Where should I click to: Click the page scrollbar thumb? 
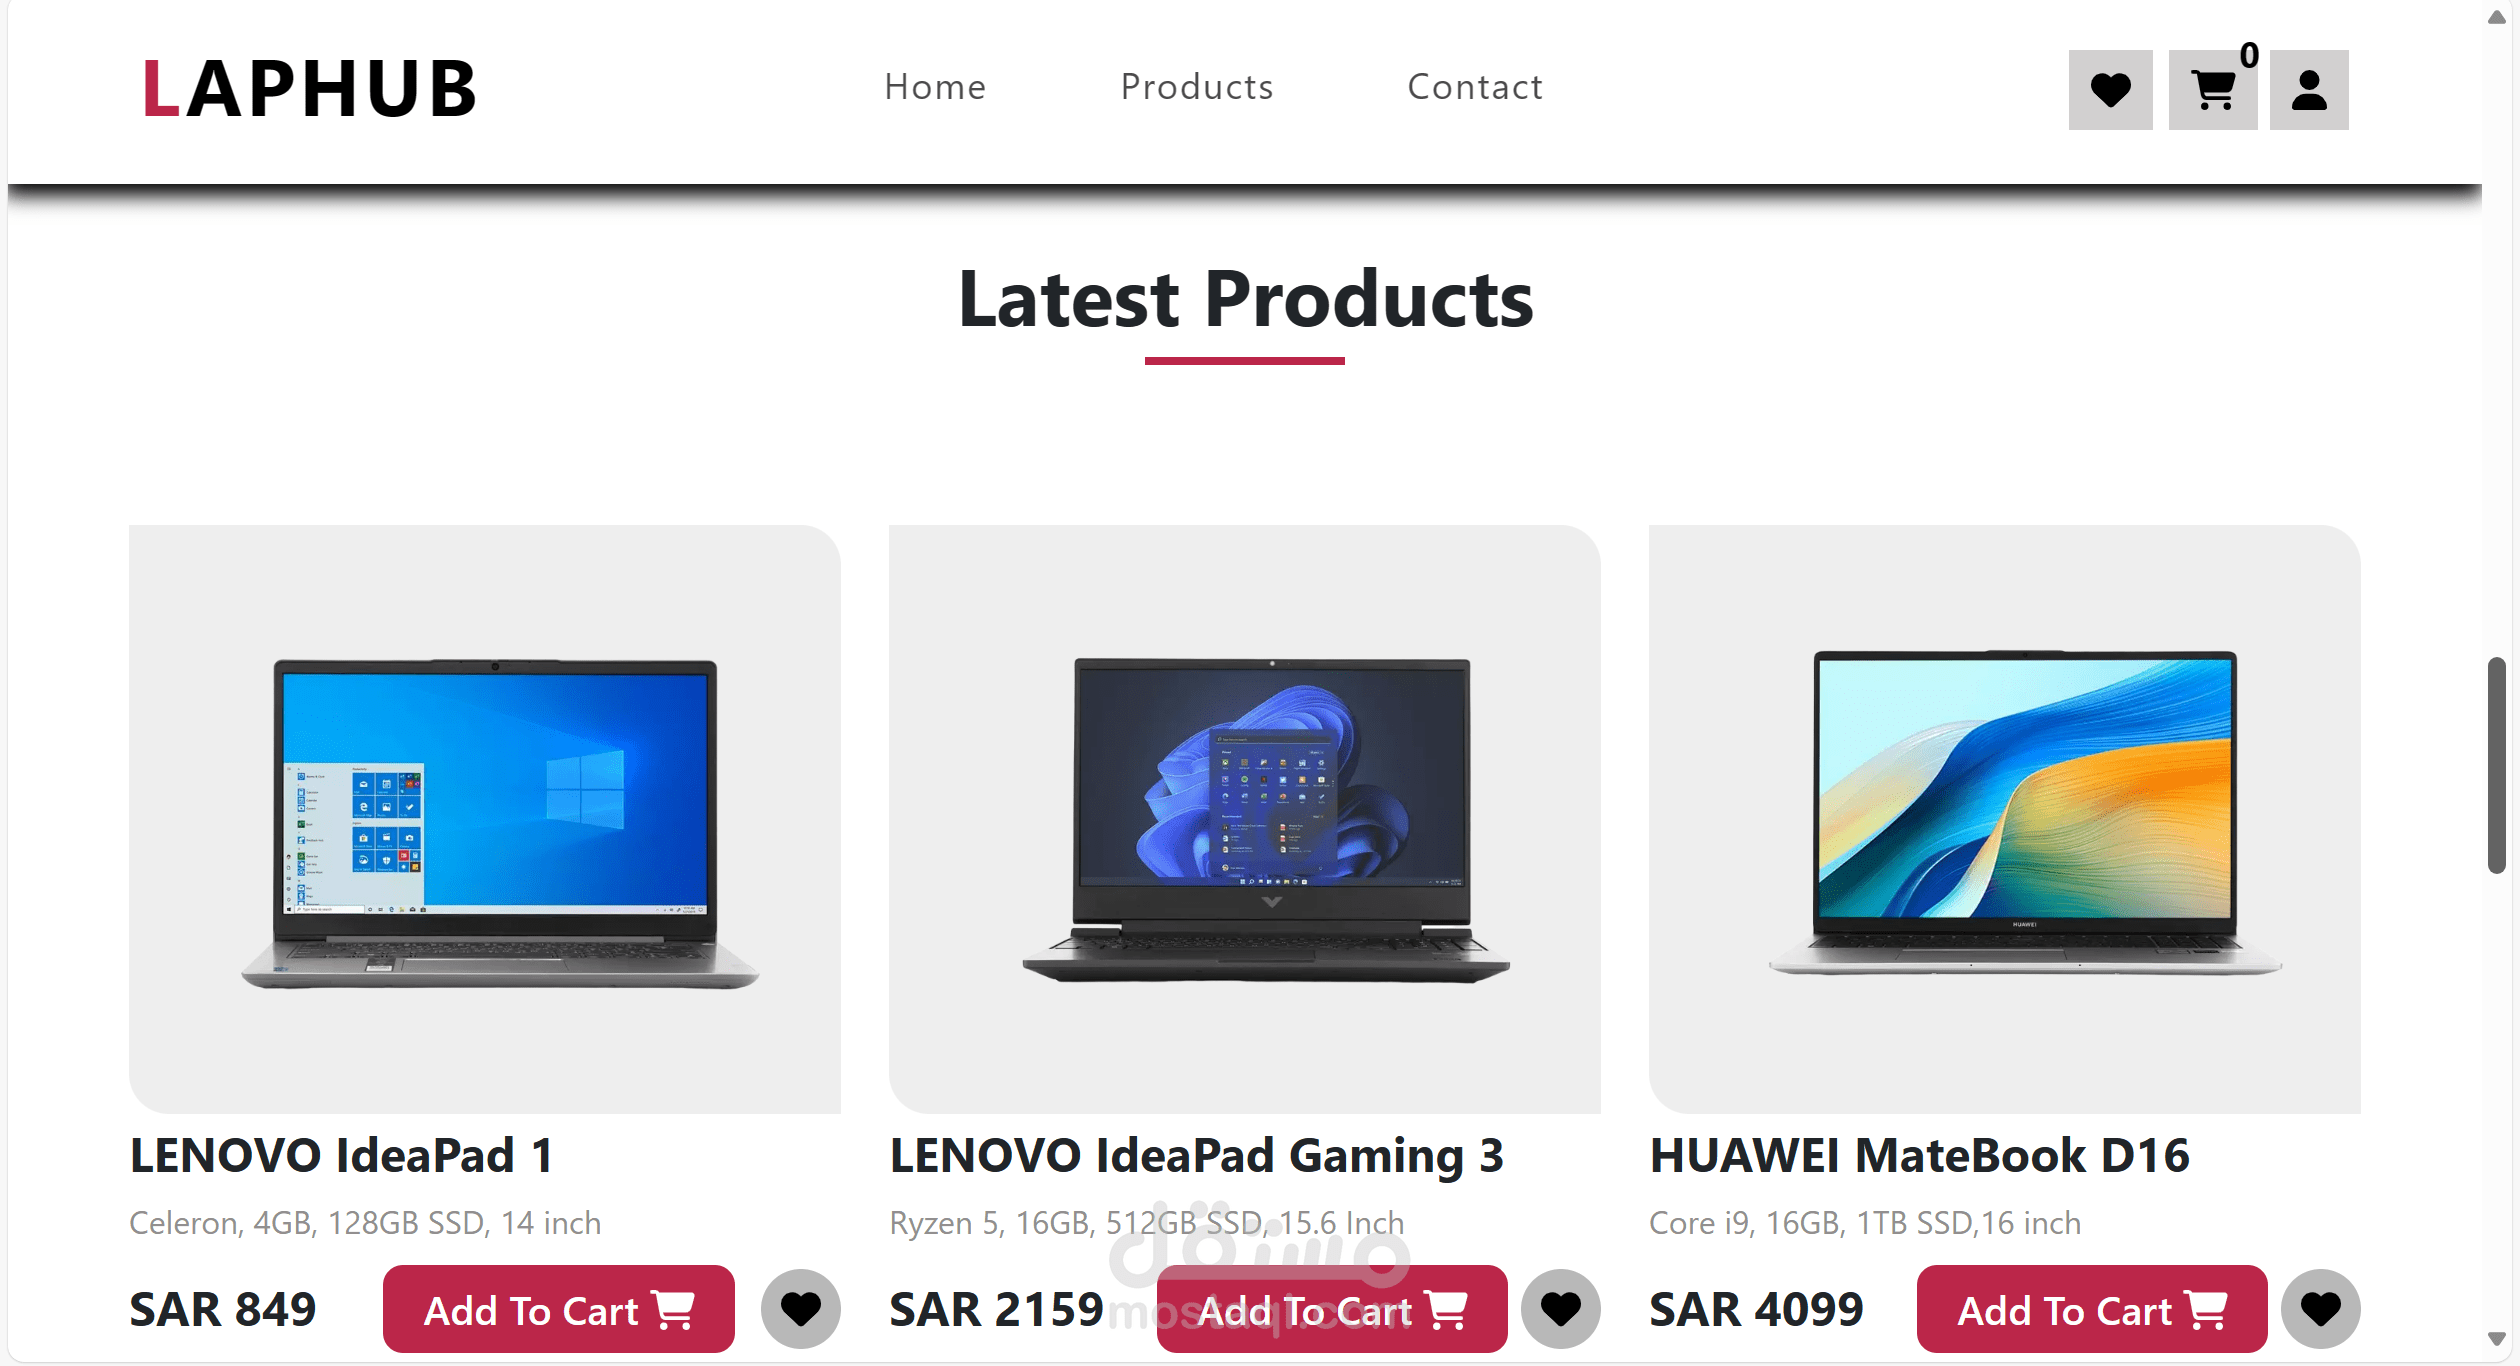click(x=2497, y=765)
